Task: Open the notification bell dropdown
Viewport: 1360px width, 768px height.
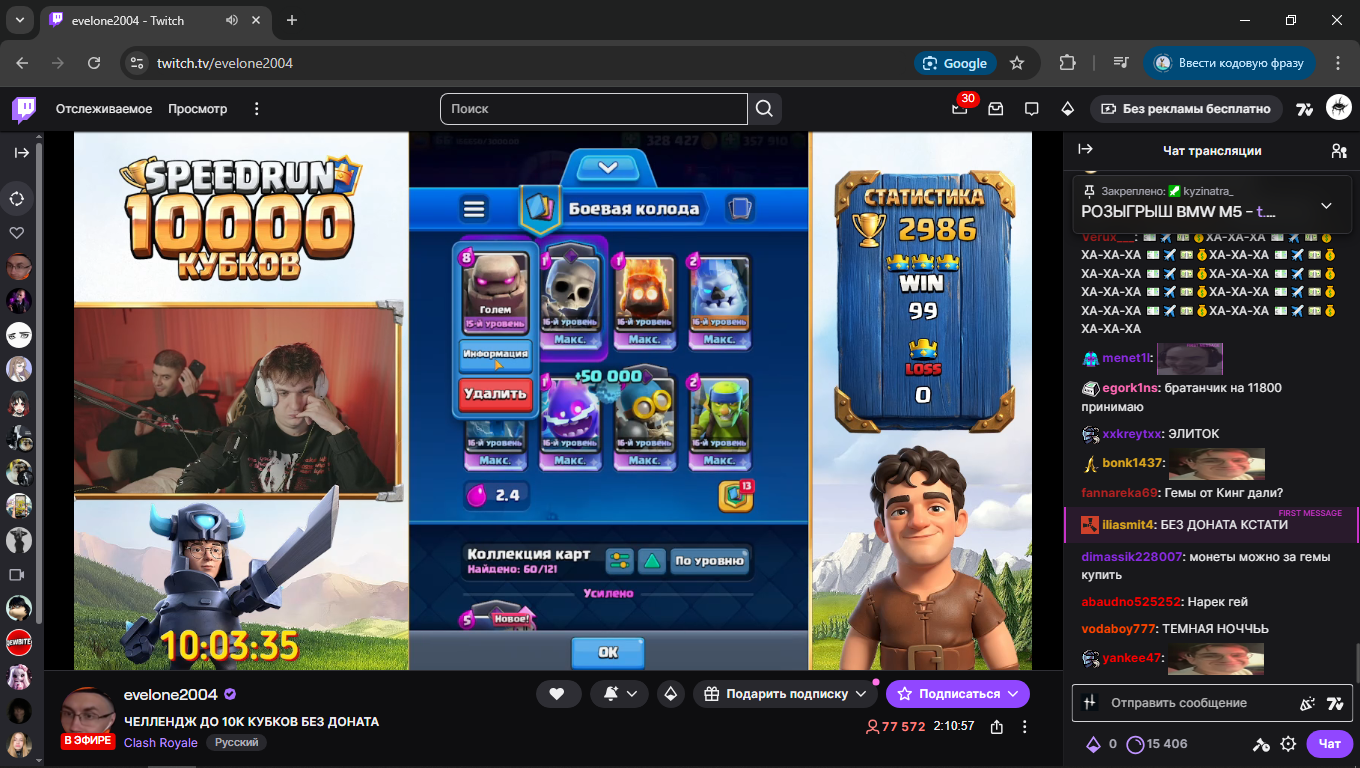Action: 620,694
